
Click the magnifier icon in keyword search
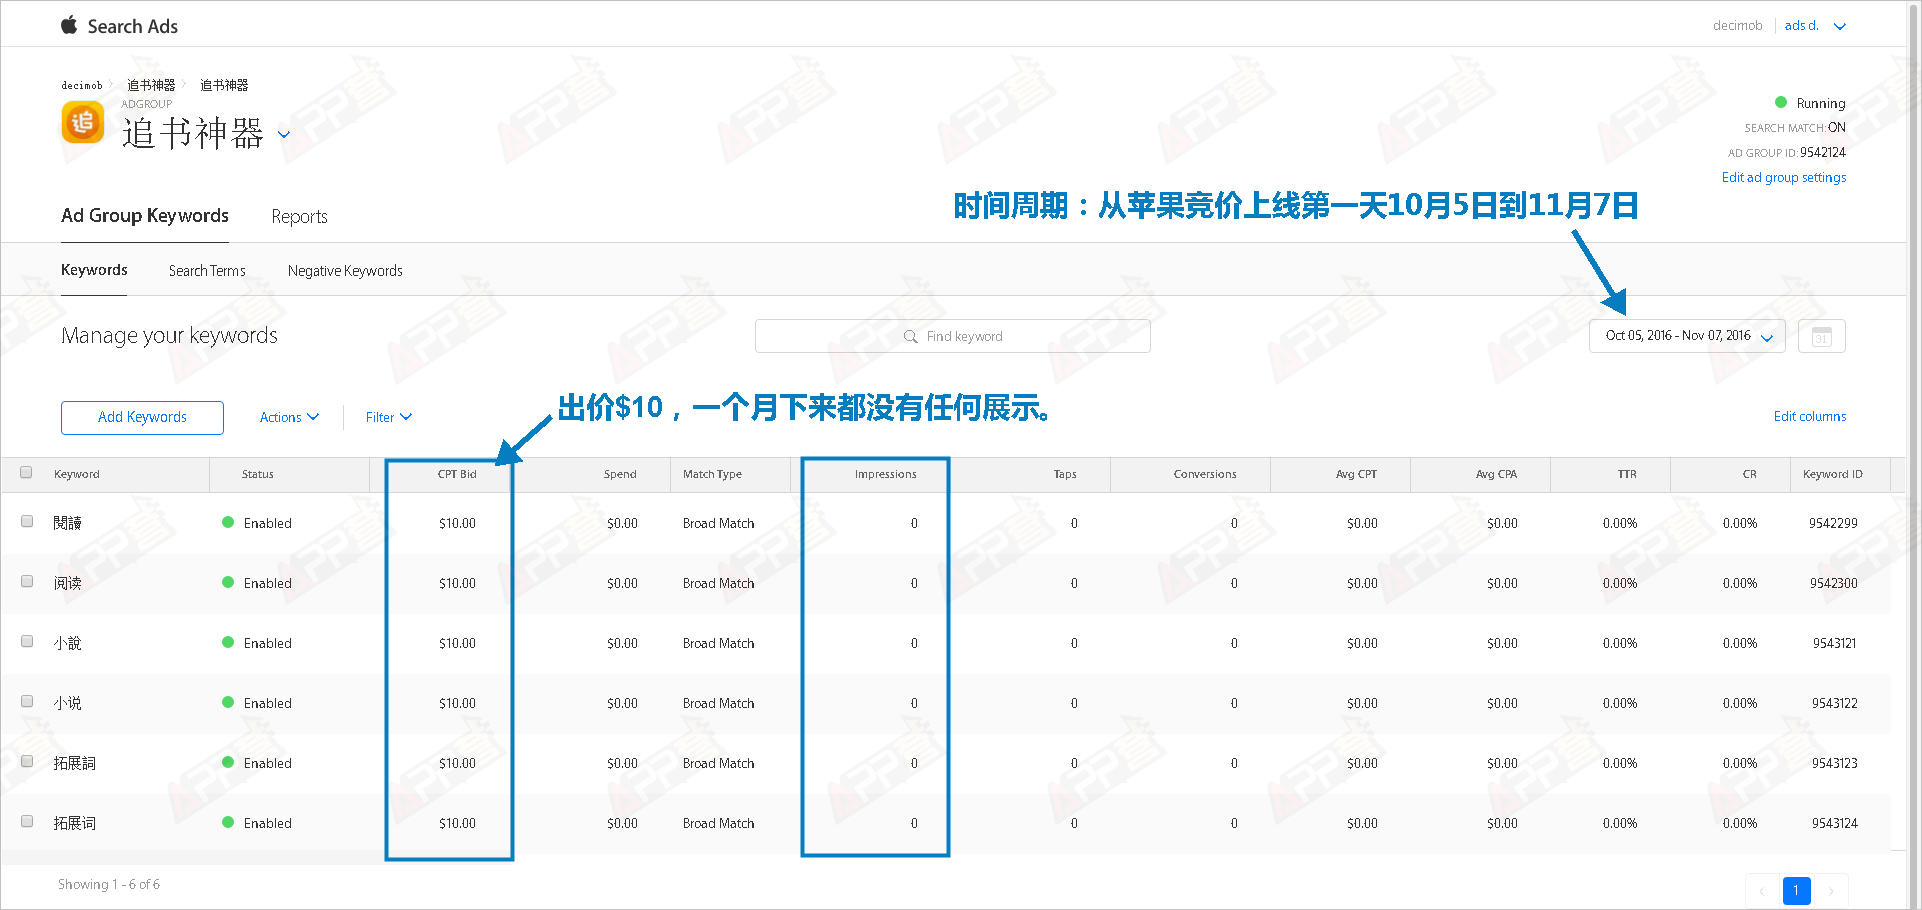pyautogui.click(x=910, y=337)
